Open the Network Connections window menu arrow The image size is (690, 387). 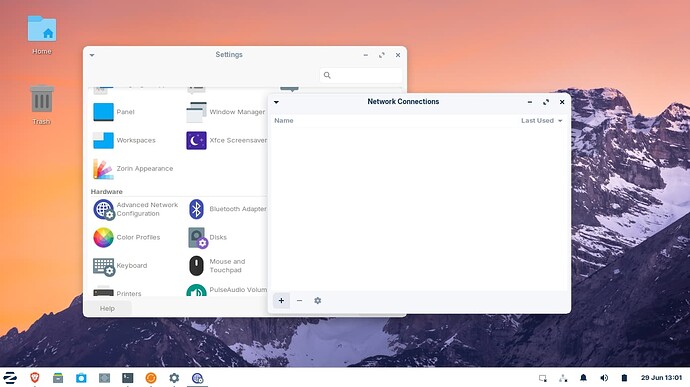(x=276, y=102)
